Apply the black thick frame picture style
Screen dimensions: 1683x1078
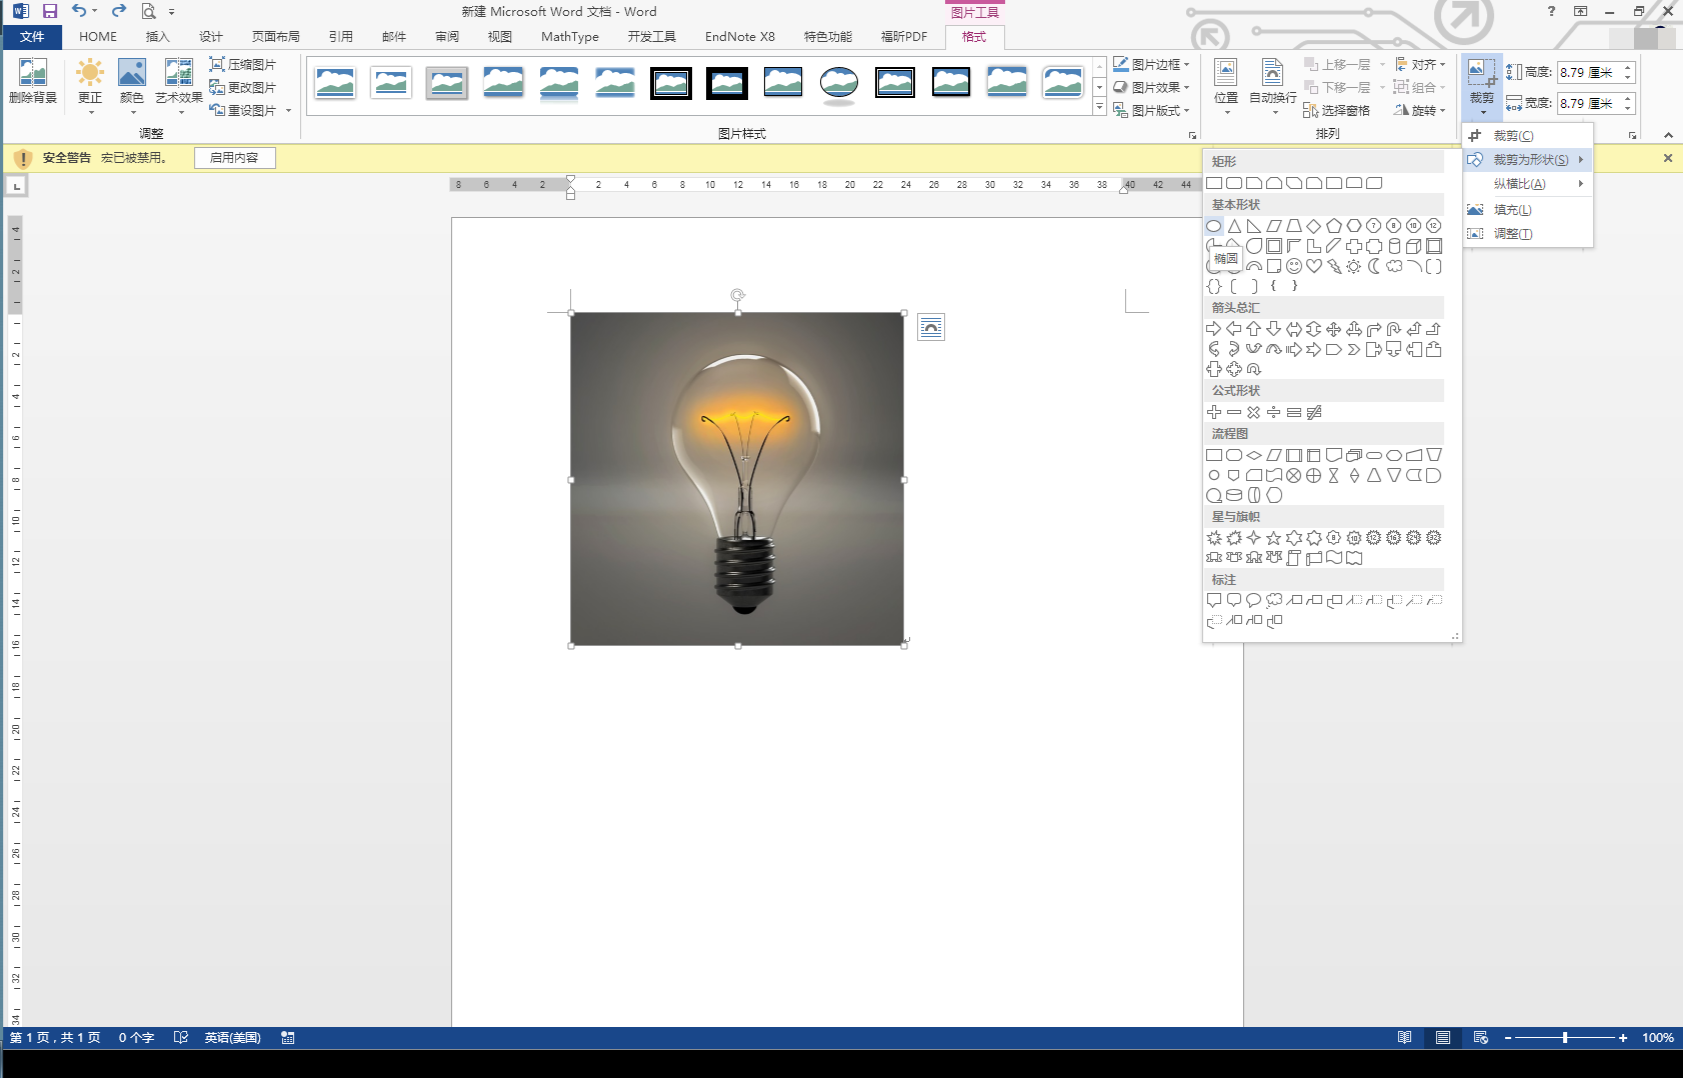pos(727,82)
